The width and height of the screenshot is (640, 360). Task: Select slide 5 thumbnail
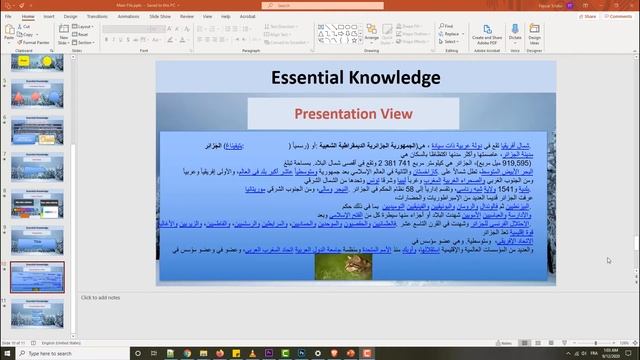pos(37,93)
